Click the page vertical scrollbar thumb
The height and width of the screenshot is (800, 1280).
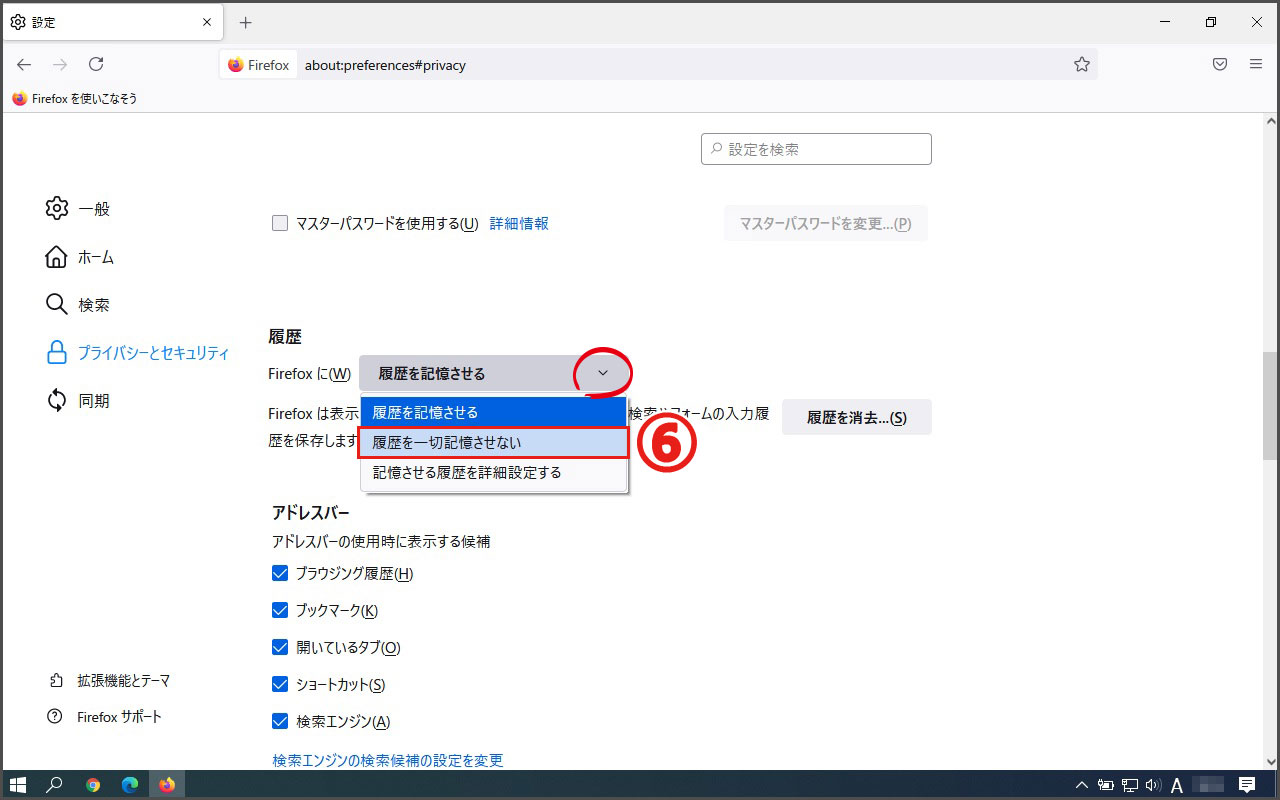point(1271,405)
